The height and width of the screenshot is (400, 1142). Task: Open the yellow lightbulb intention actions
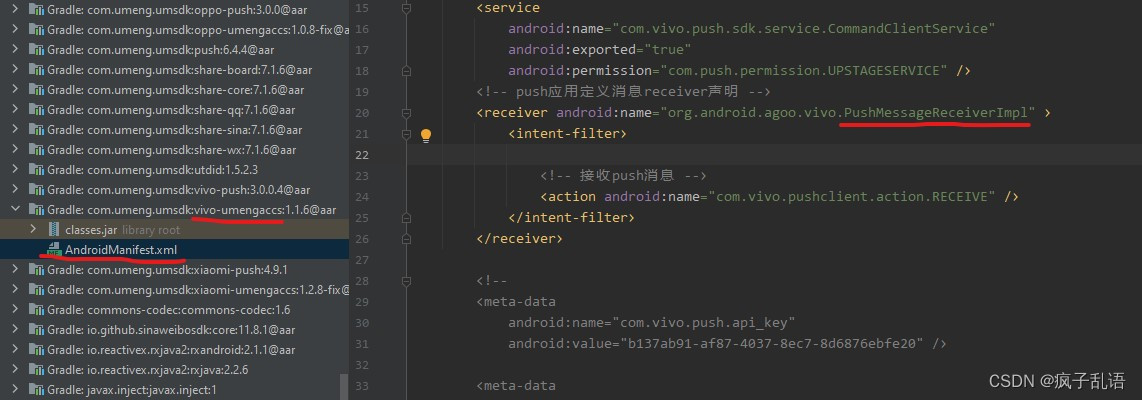click(x=426, y=135)
